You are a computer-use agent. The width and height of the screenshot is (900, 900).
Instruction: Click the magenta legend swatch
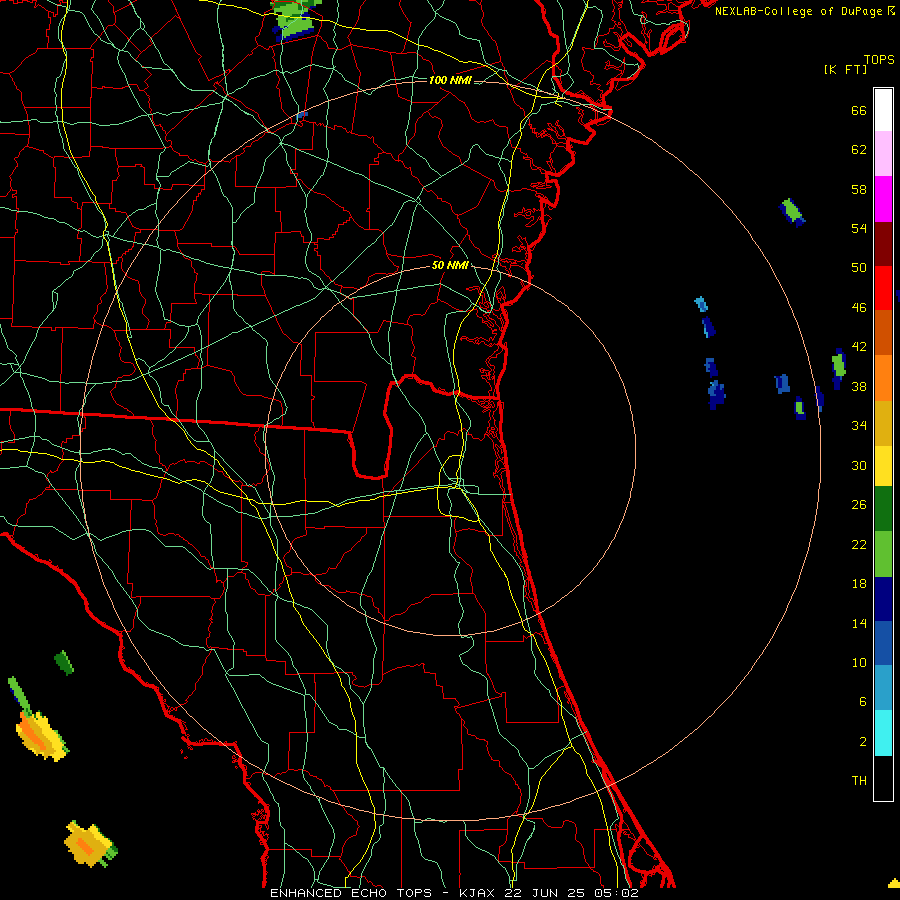pyautogui.click(x=883, y=199)
